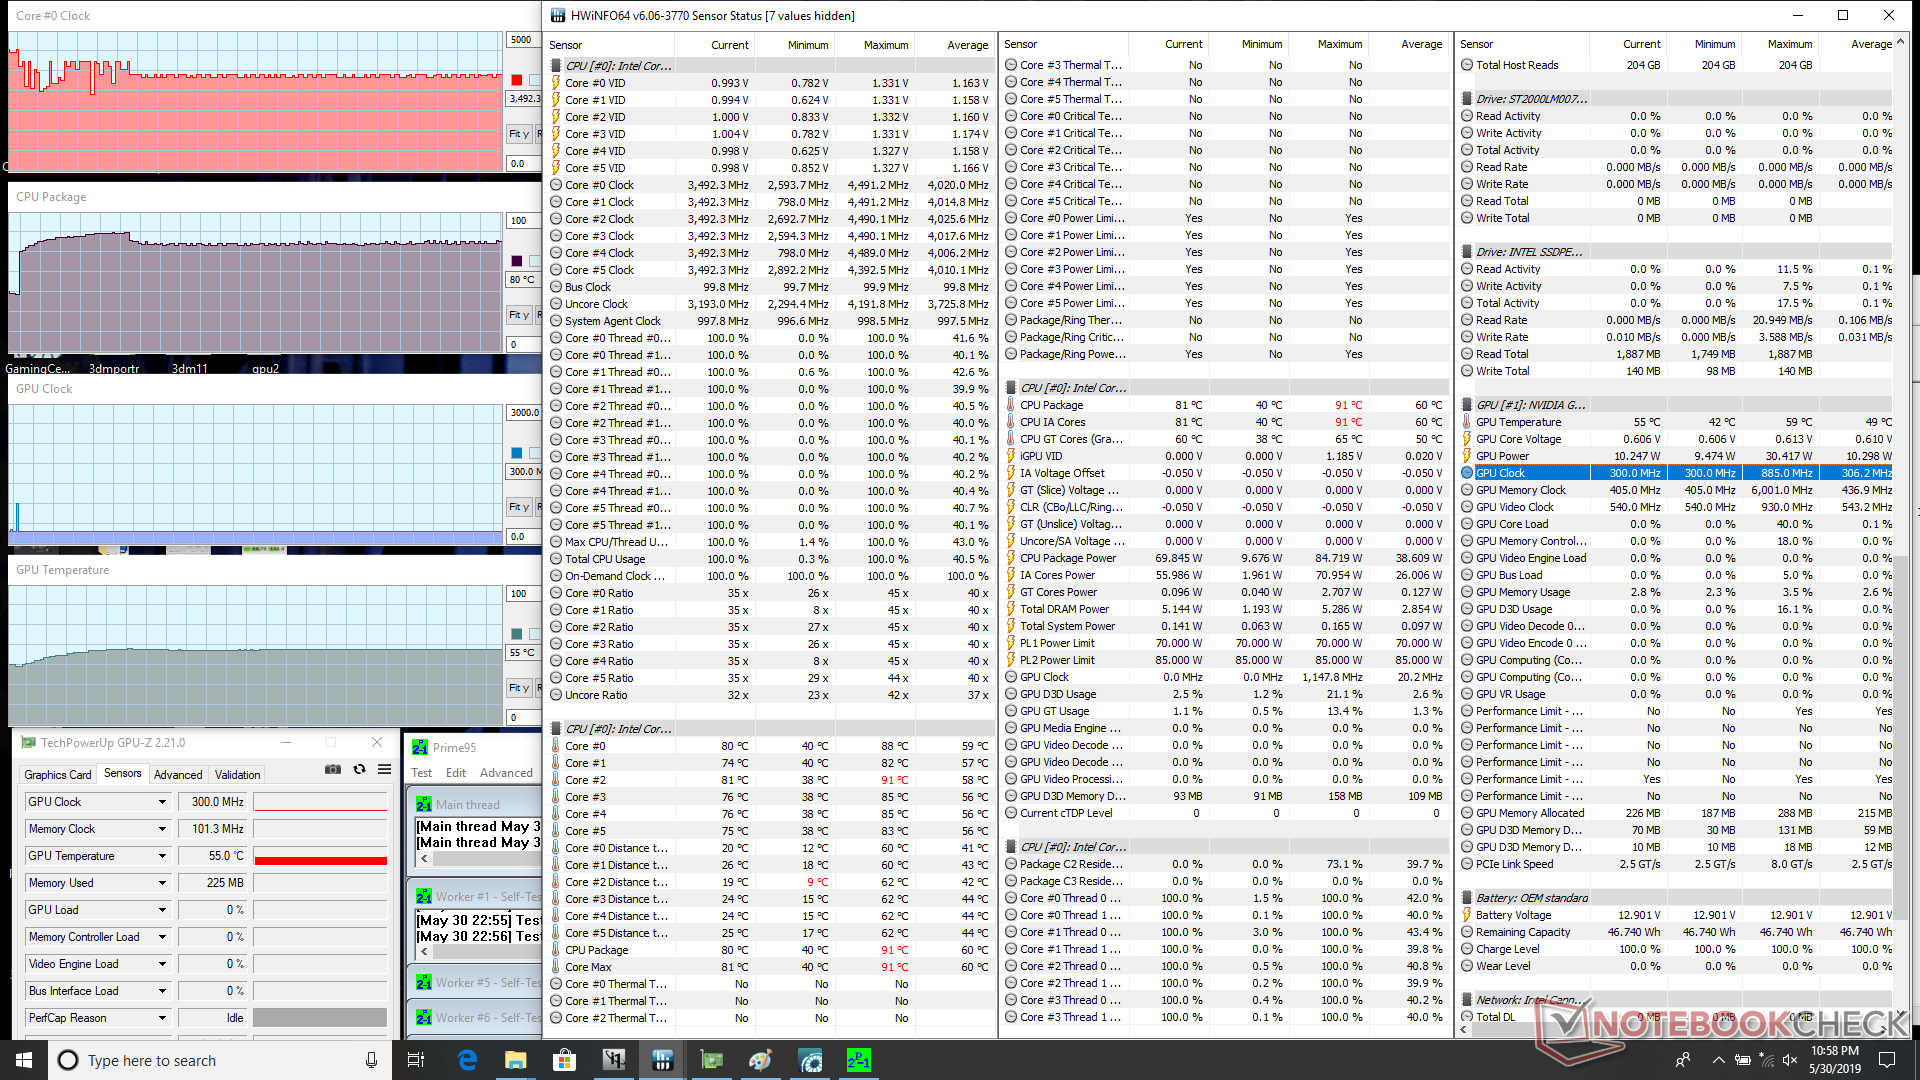1920x1080 pixels.
Task: Expand the GPU Temperature sensor dropdown
Action: [x=162, y=856]
